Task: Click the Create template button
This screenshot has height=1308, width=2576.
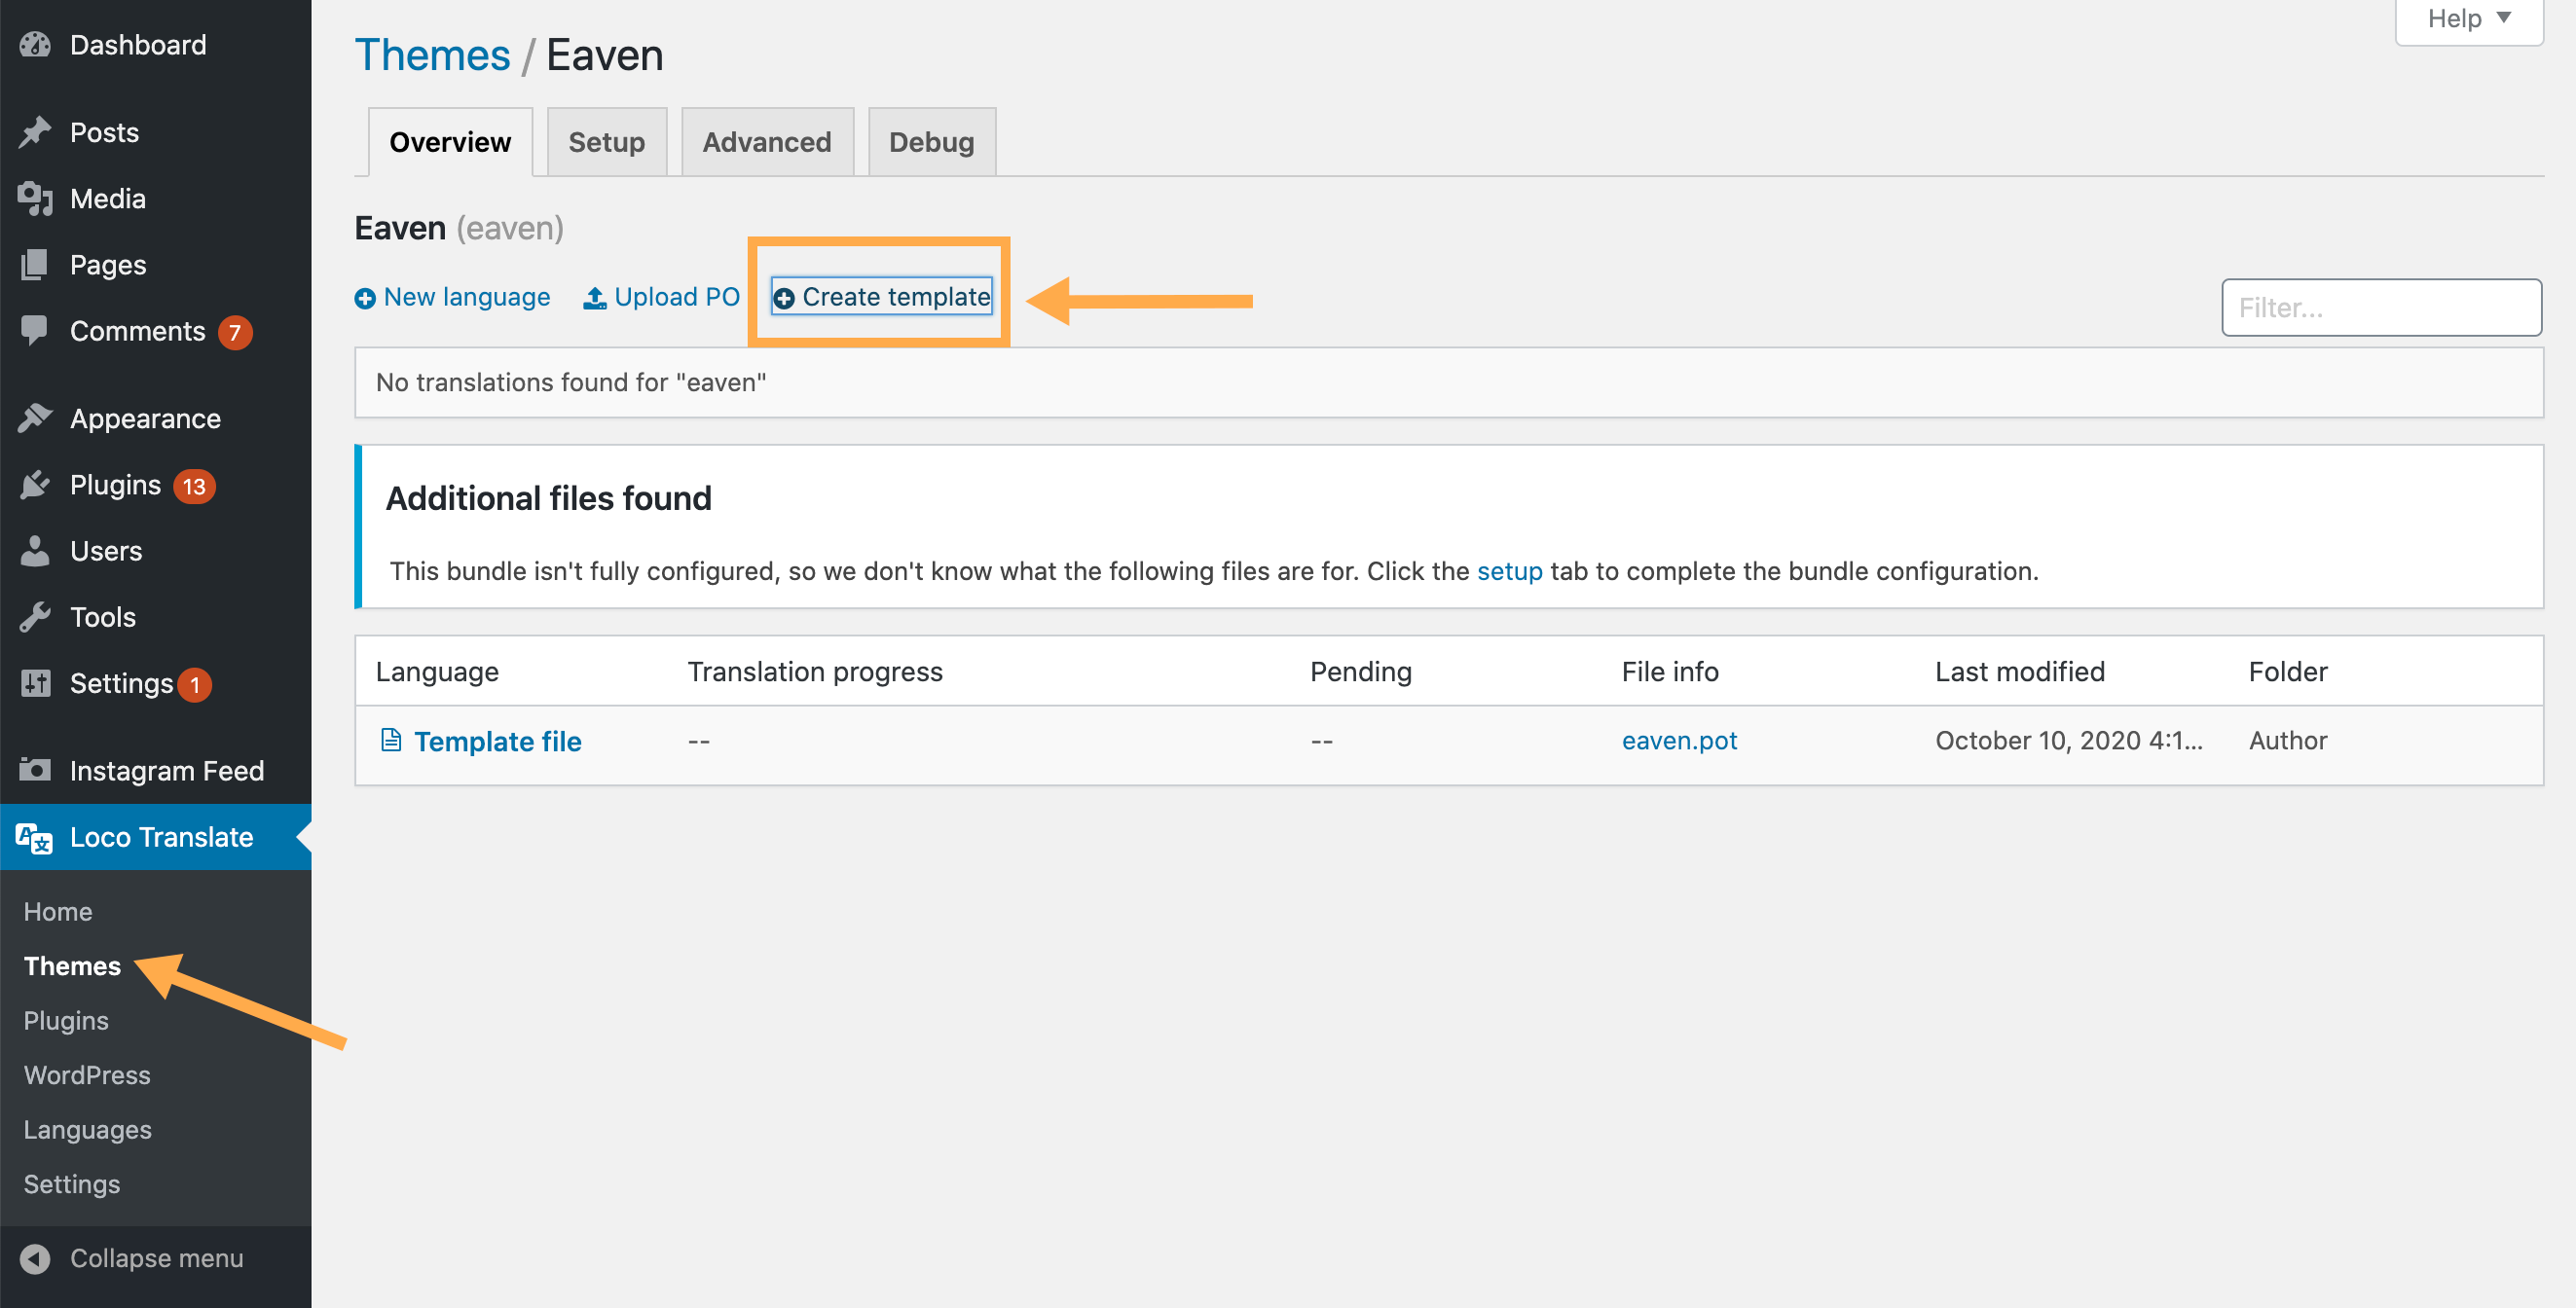Action: 882,297
